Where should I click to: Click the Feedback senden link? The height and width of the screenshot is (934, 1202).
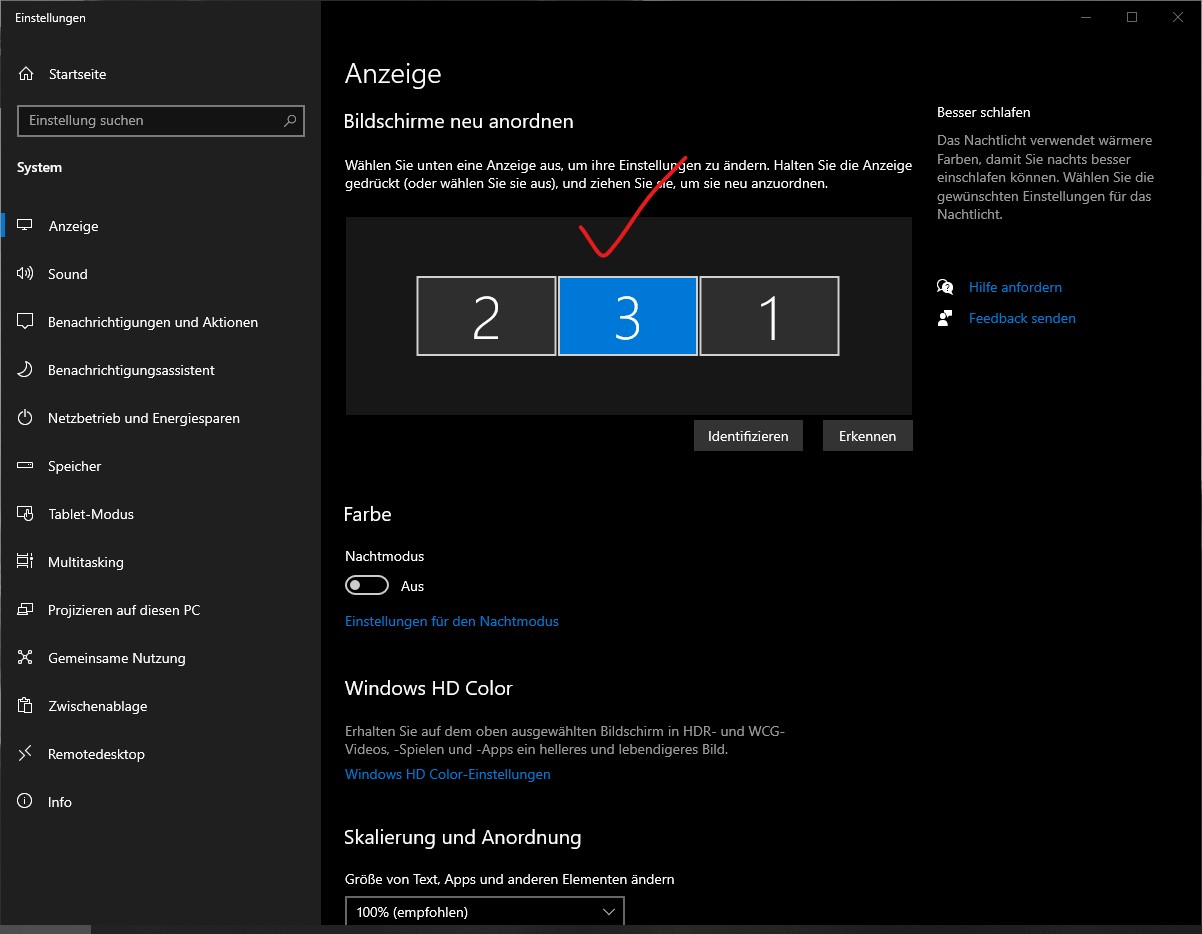point(1022,318)
